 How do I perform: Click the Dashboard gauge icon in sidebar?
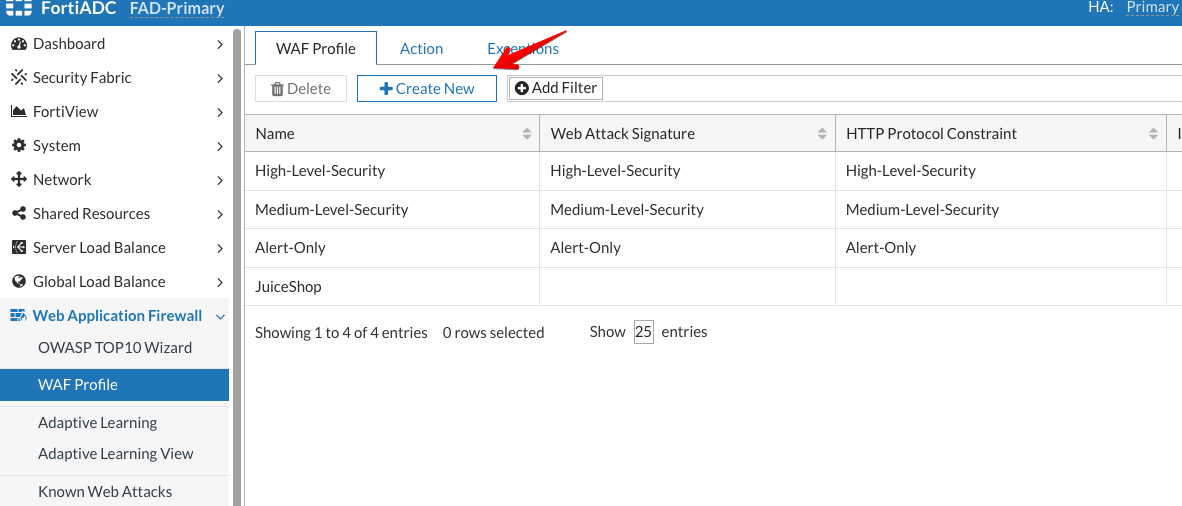(x=18, y=44)
